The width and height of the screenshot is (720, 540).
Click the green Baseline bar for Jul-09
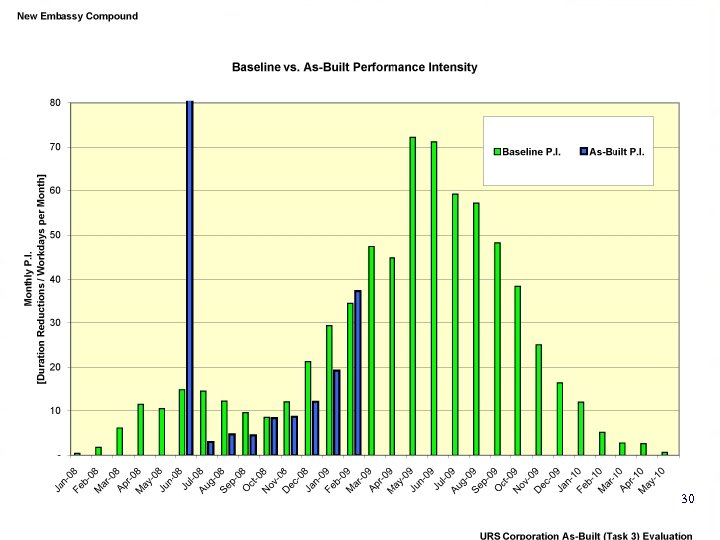(x=455, y=325)
